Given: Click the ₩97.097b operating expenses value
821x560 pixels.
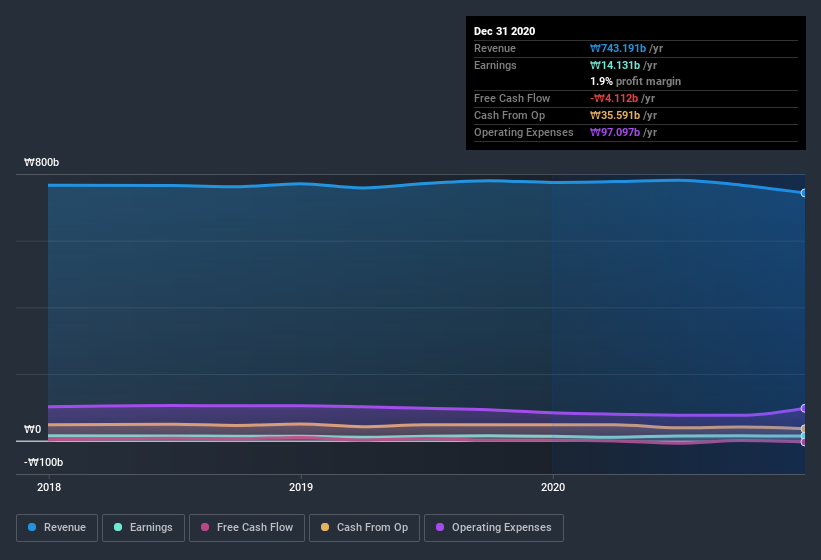Looking at the screenshot, I should point(615,132).
